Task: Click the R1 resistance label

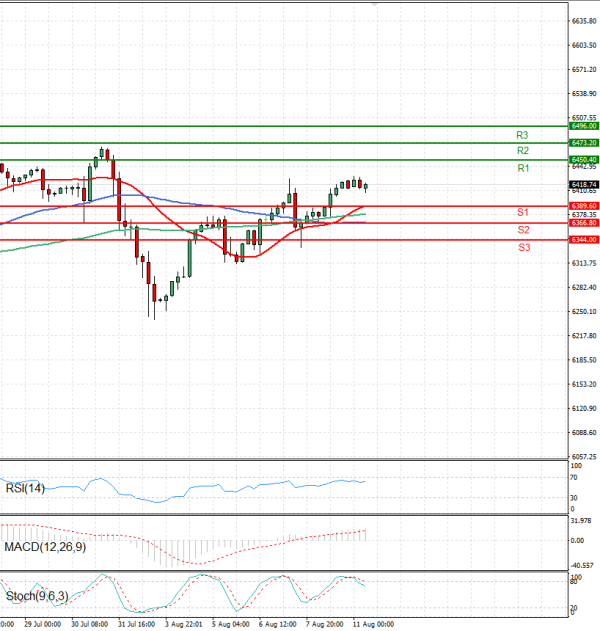Action: point(522,169)
